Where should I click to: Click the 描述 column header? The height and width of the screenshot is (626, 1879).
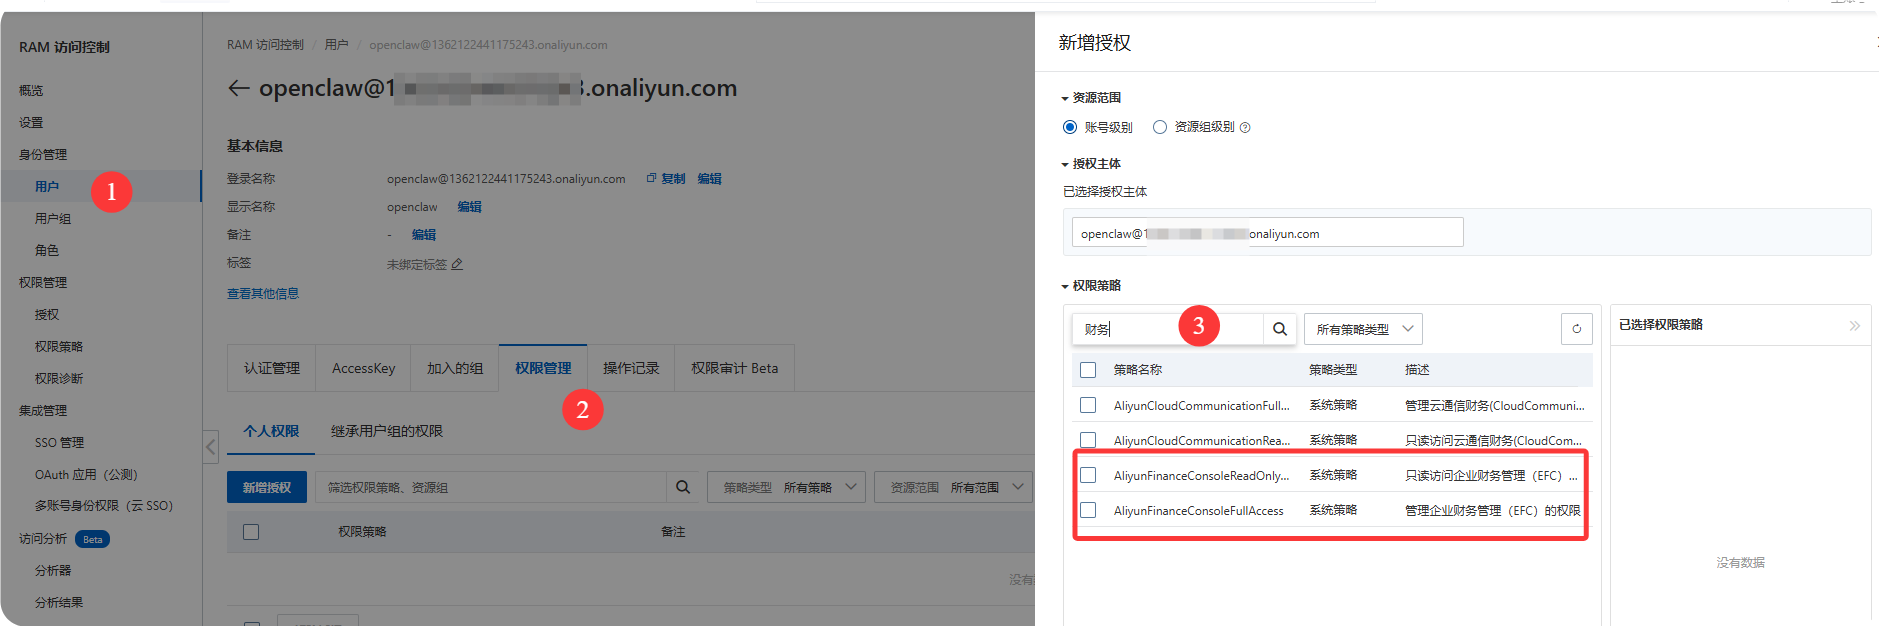click(x=1417, y=370)
